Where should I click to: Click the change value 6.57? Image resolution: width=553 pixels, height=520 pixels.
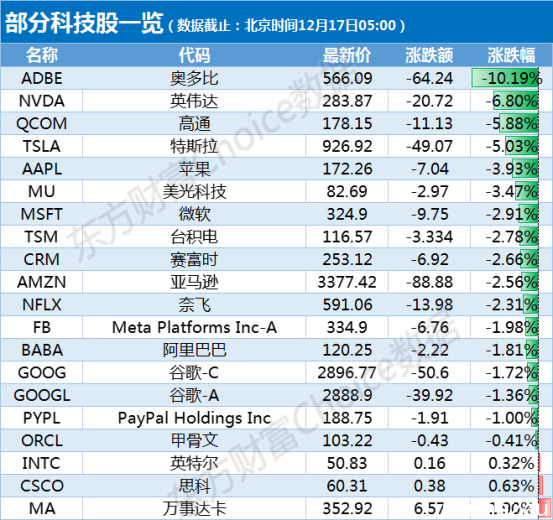[x=429, y=508]
